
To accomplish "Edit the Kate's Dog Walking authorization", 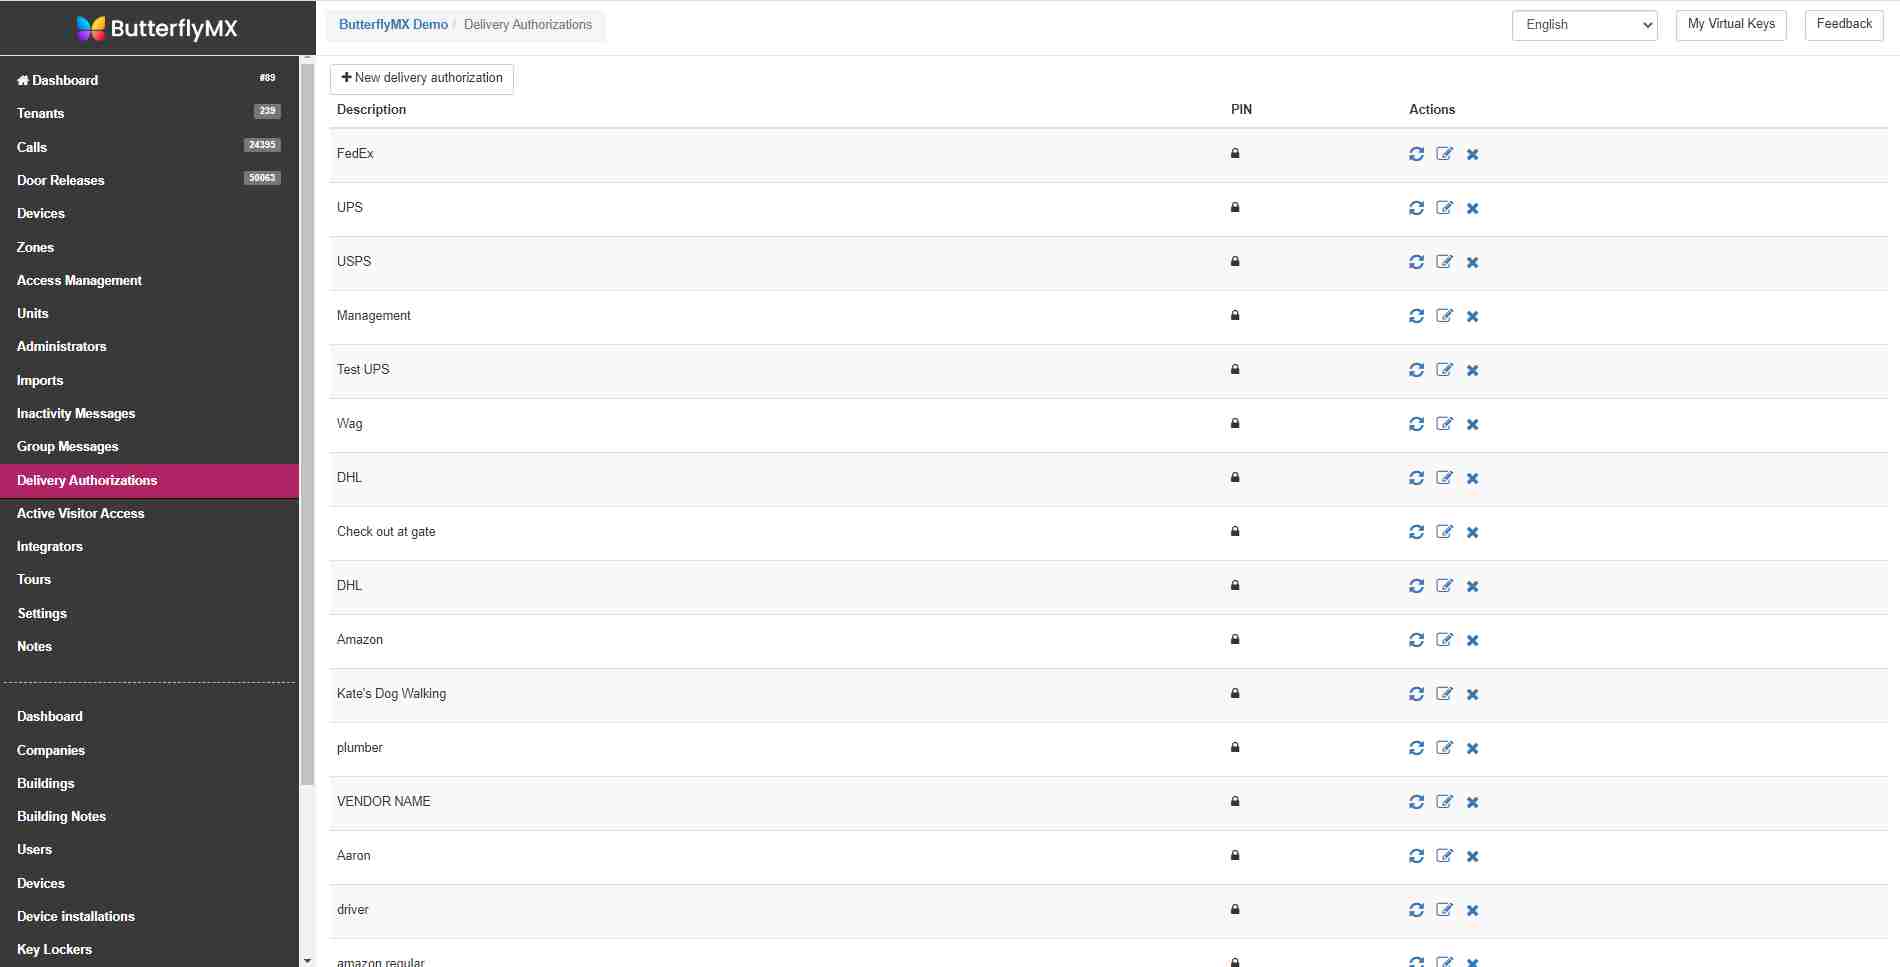I will tap(1444, 694).
